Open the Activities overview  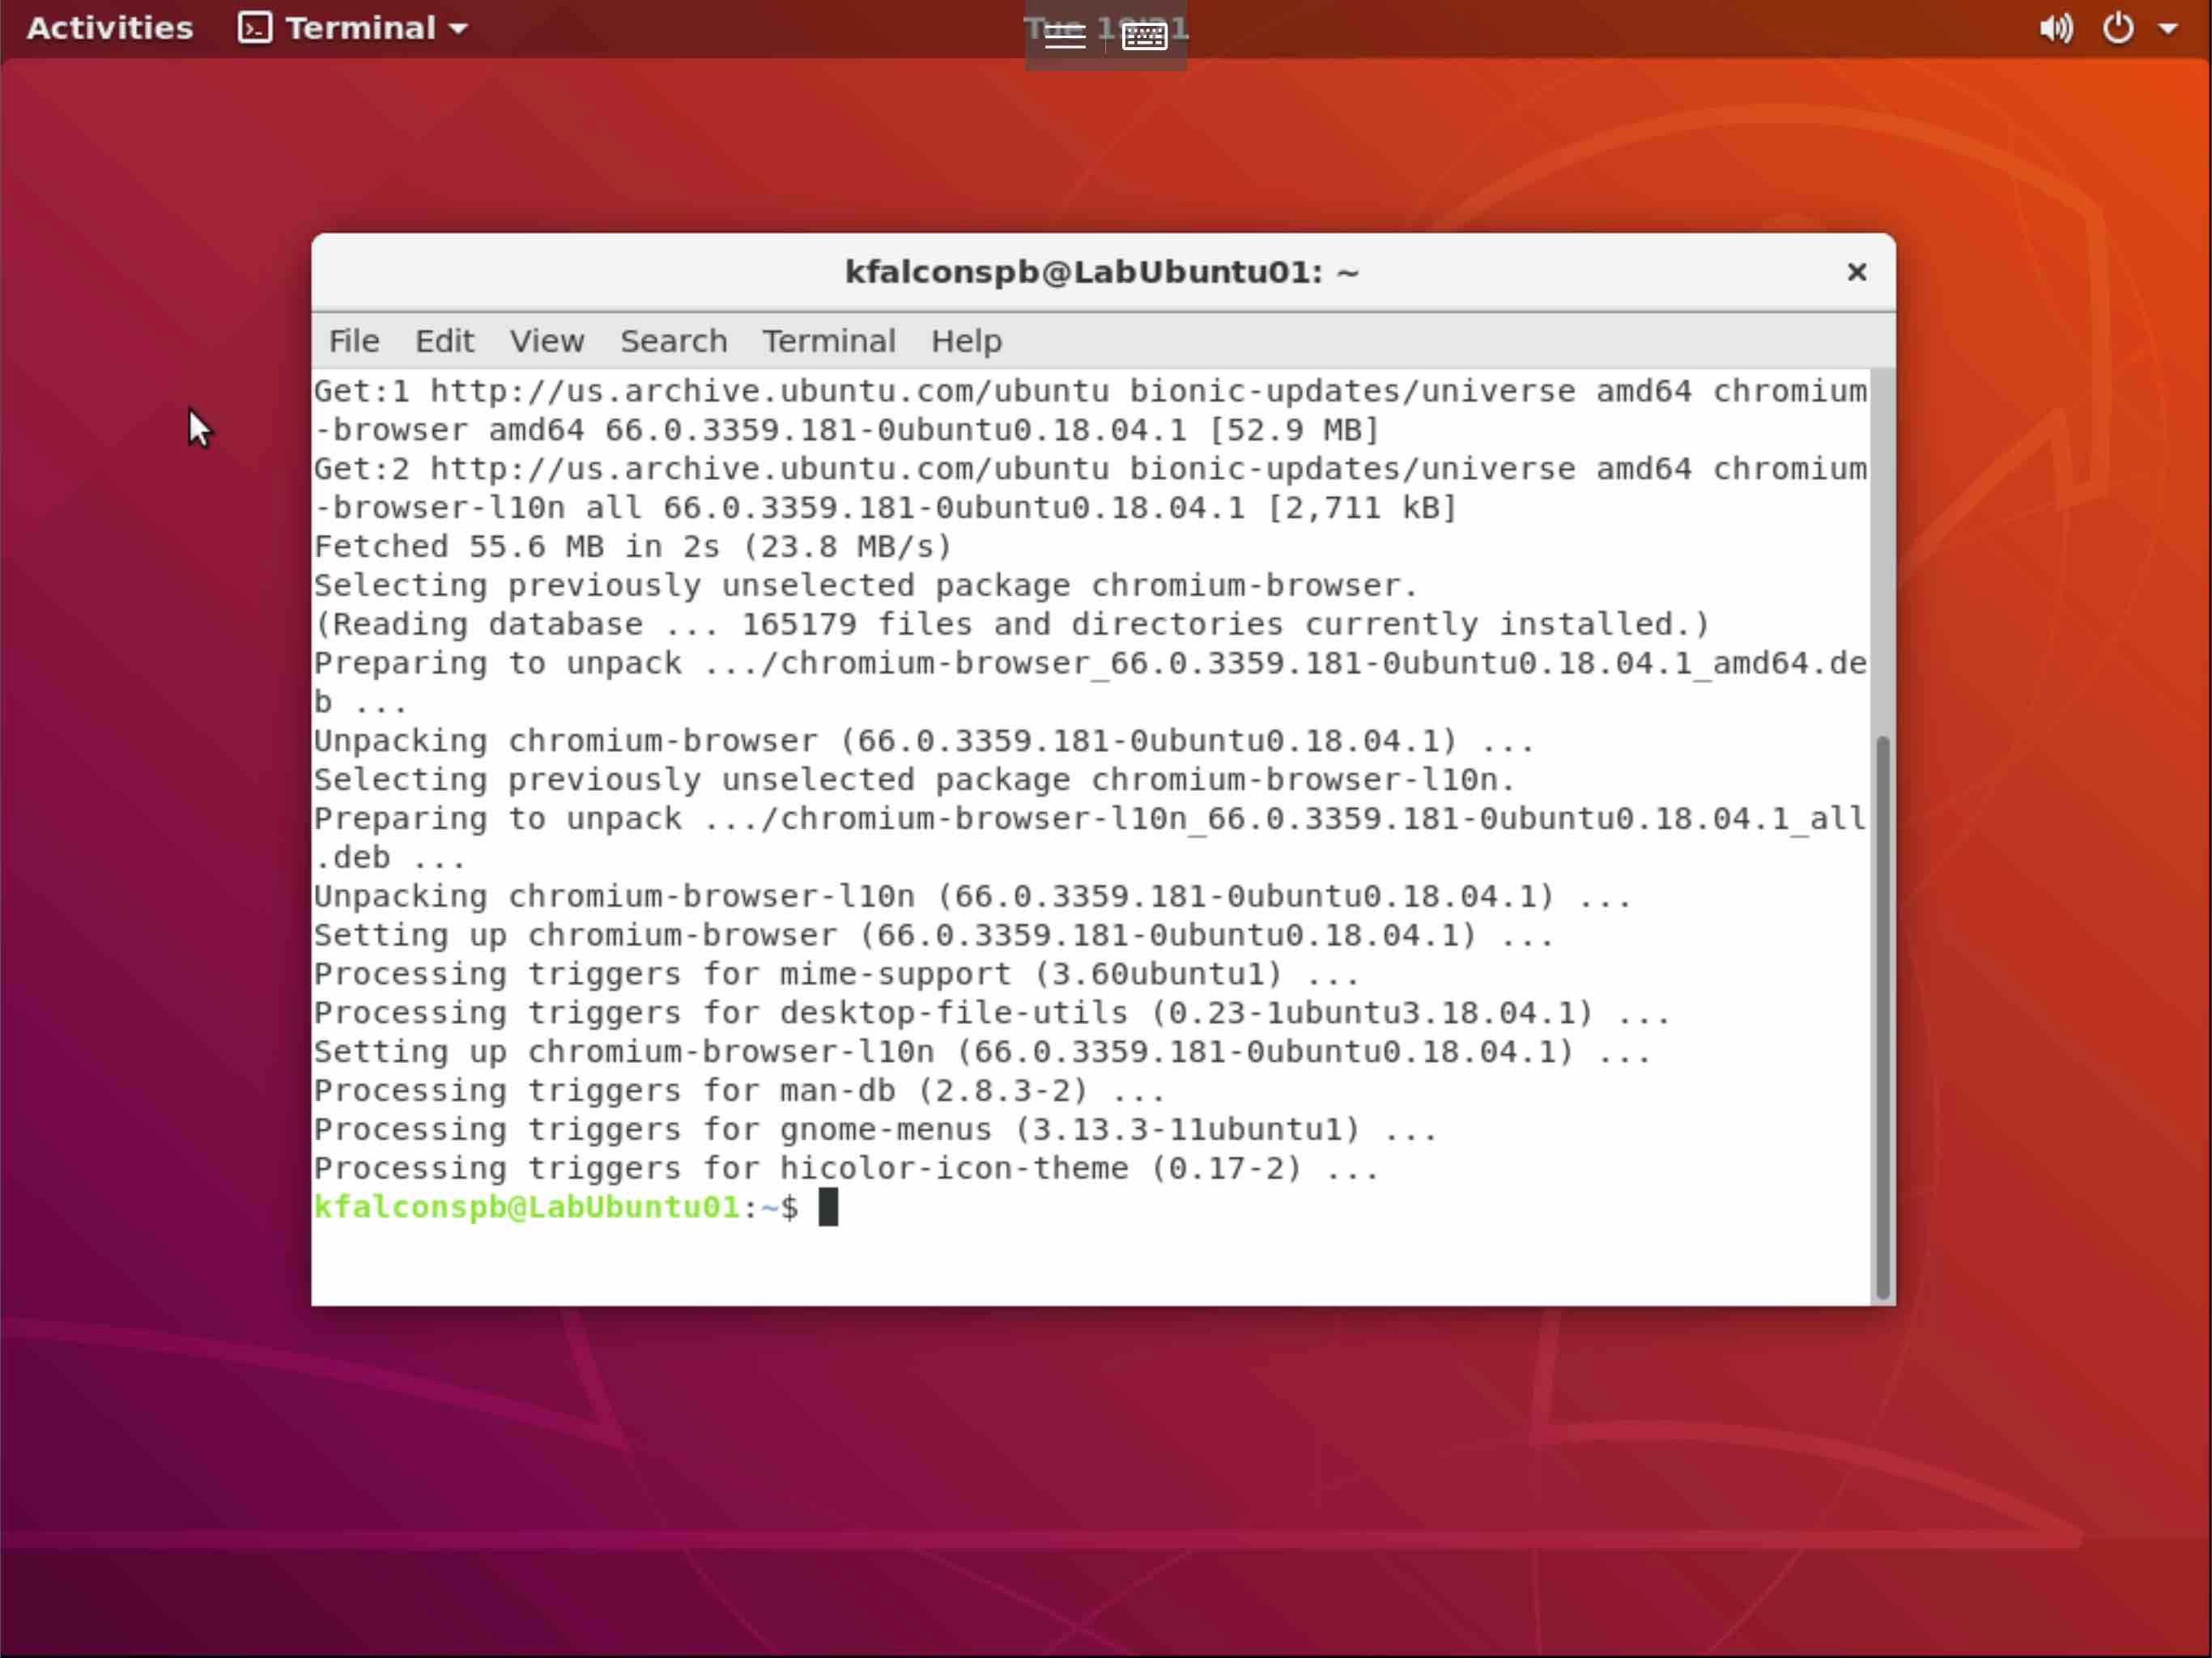(109, 28)
